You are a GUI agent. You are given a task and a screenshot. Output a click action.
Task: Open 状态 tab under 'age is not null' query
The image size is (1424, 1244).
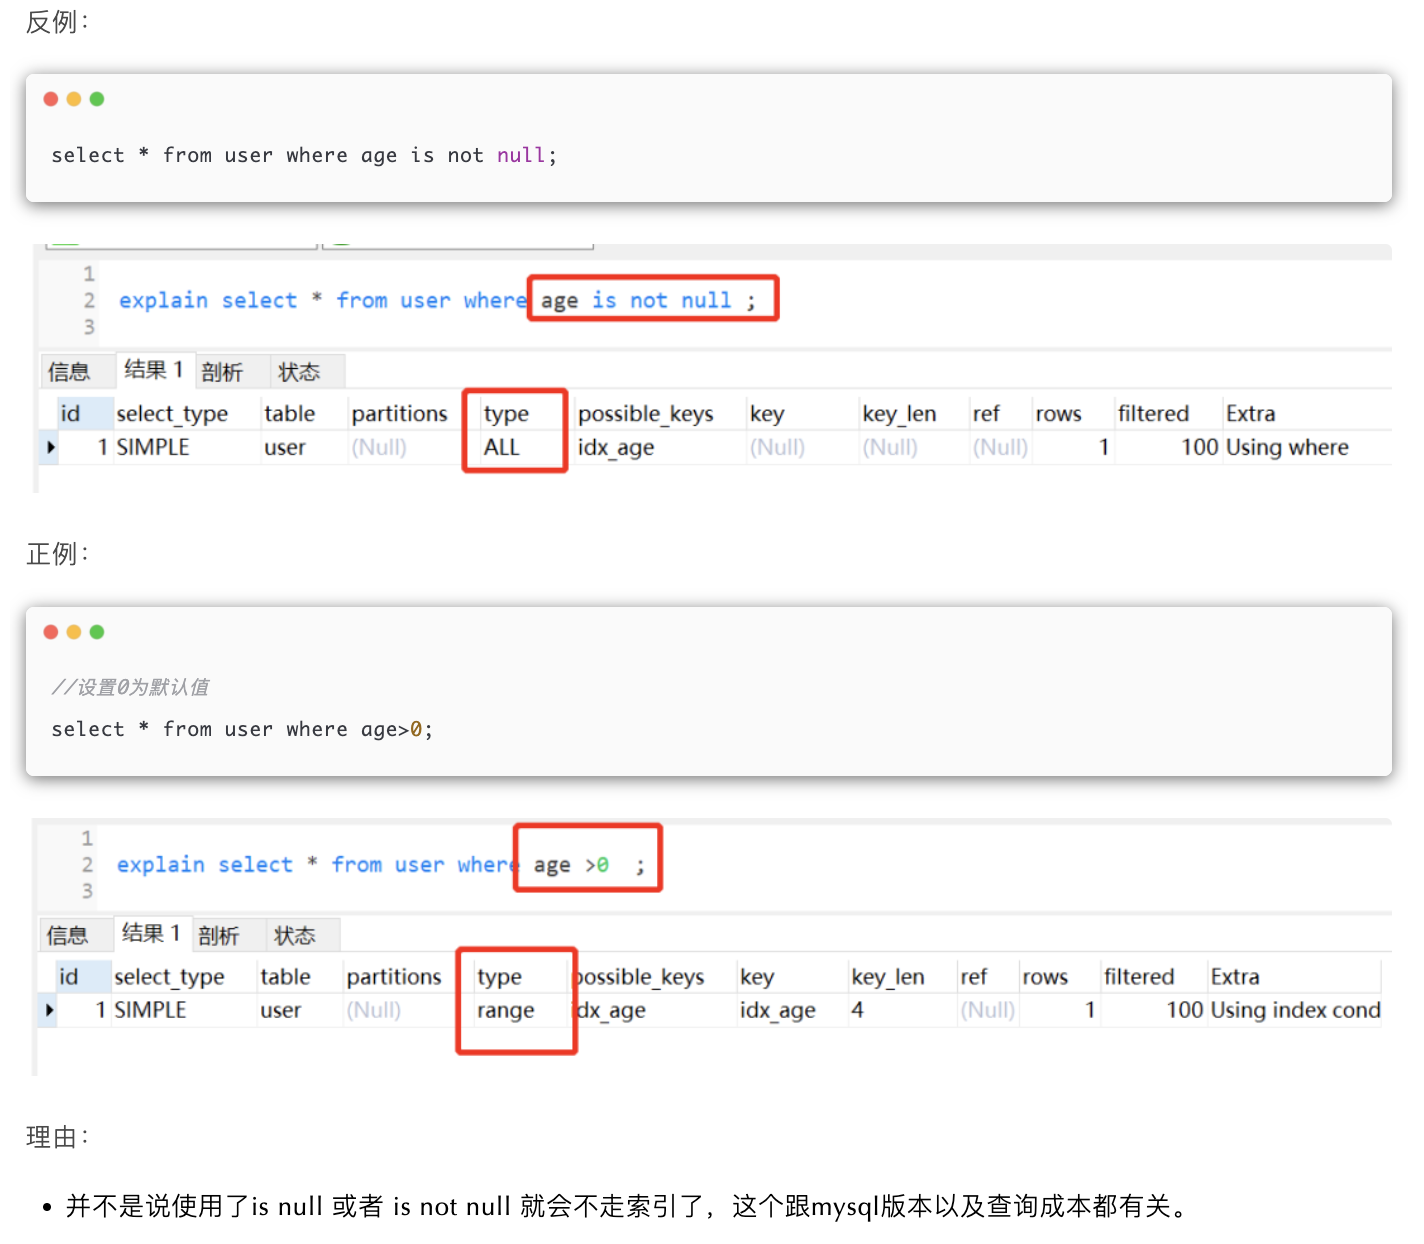pos(299,372)
